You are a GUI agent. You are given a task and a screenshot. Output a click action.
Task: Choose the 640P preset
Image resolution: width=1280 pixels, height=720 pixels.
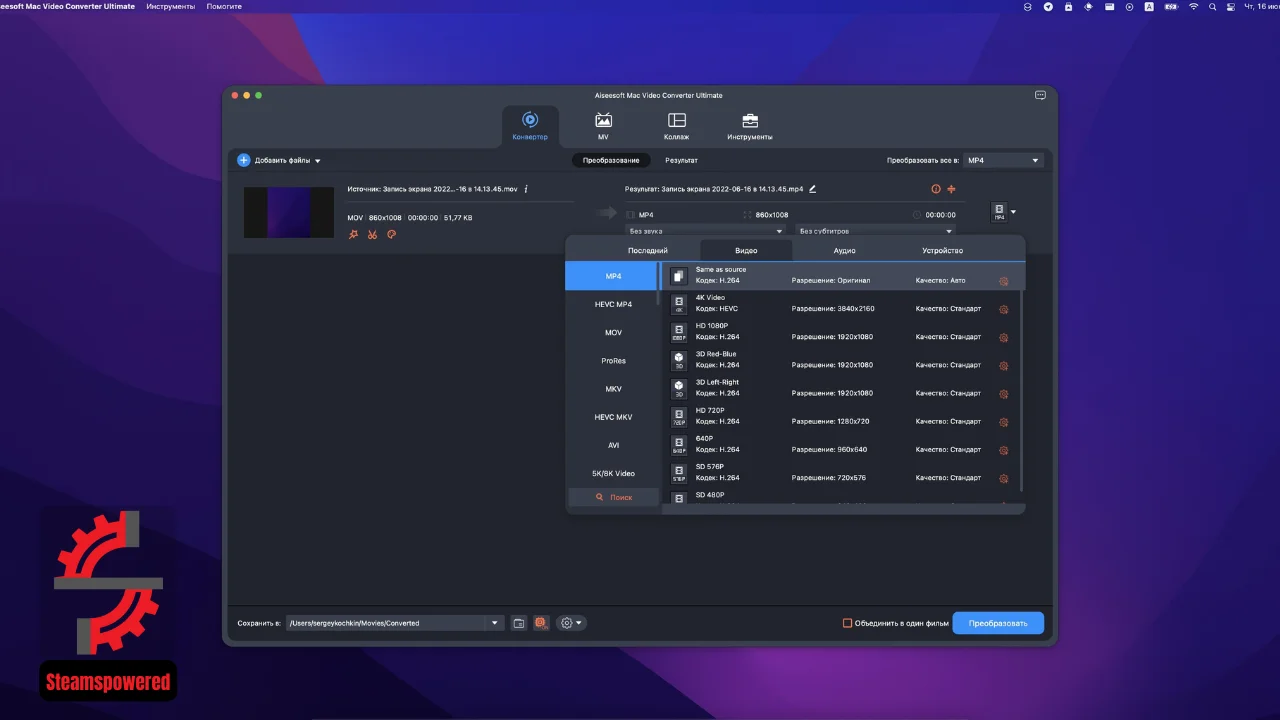coord(841,444)
